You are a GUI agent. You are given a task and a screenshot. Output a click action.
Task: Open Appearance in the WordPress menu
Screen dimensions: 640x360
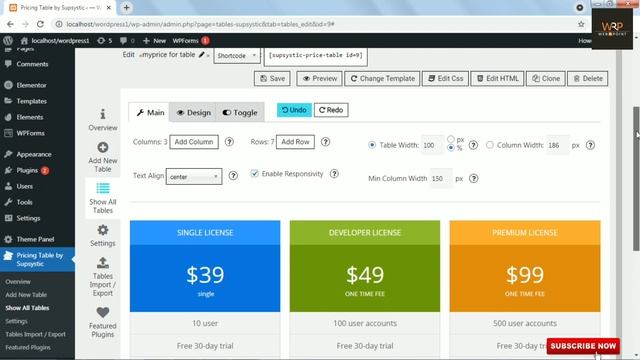click(x=33, y=154)
